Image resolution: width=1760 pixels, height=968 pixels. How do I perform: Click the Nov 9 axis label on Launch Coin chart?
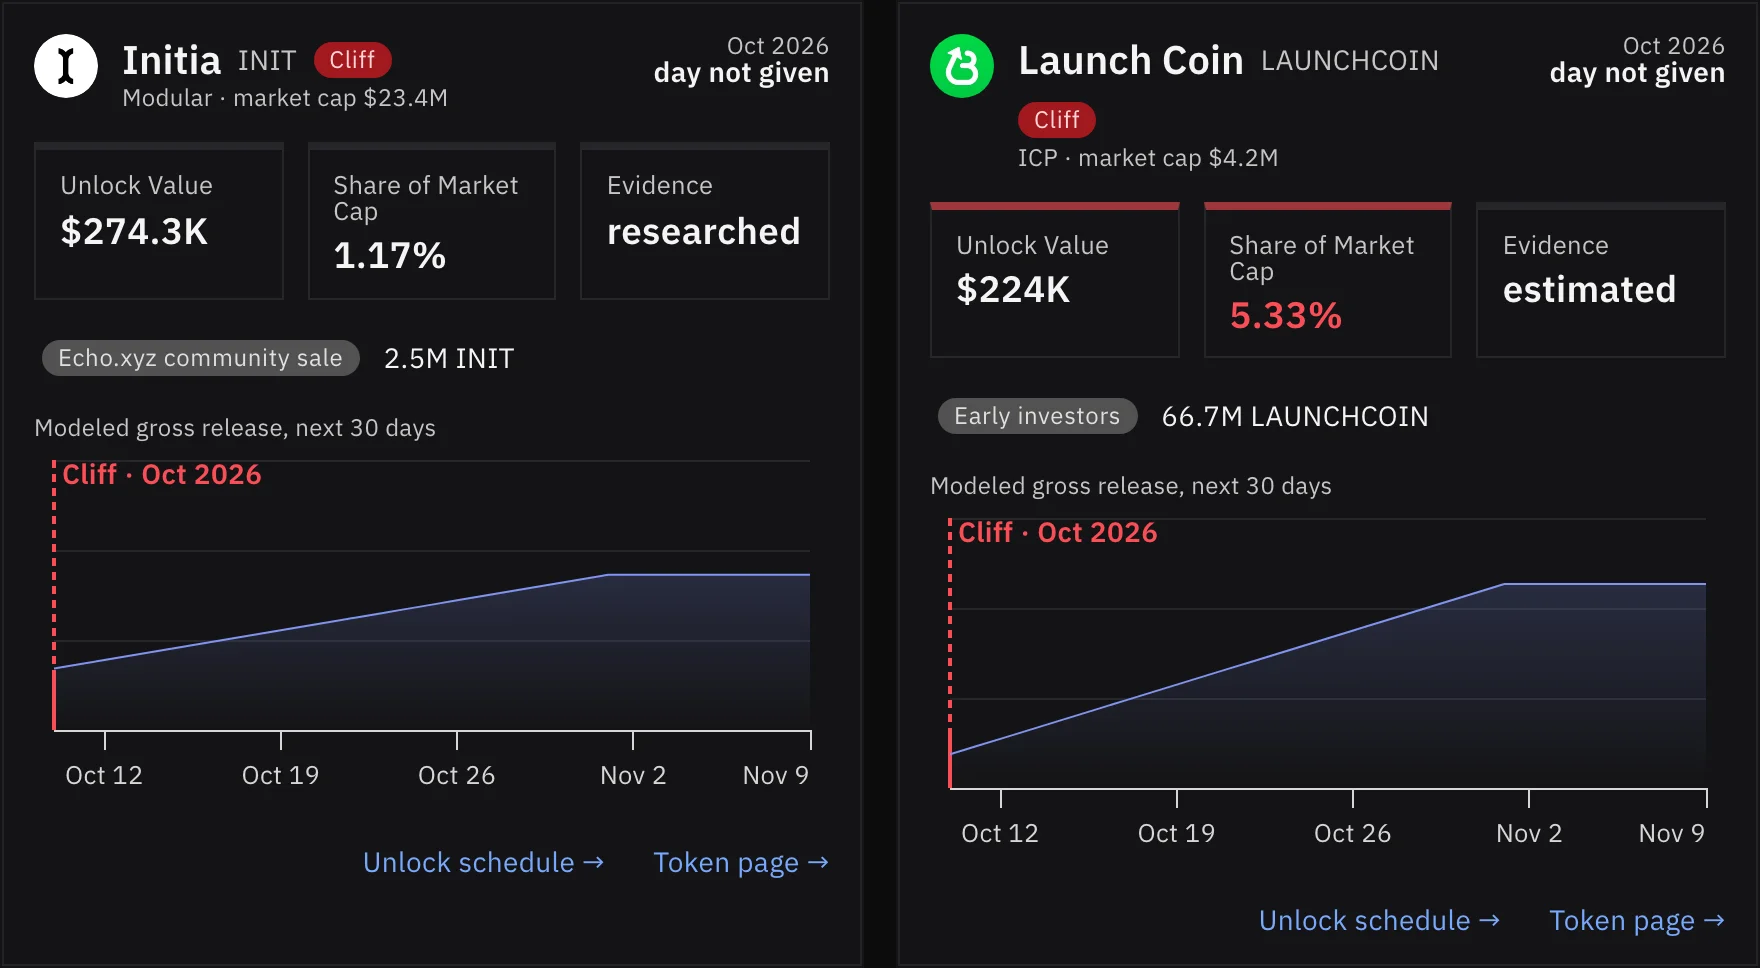[1672, 833]
